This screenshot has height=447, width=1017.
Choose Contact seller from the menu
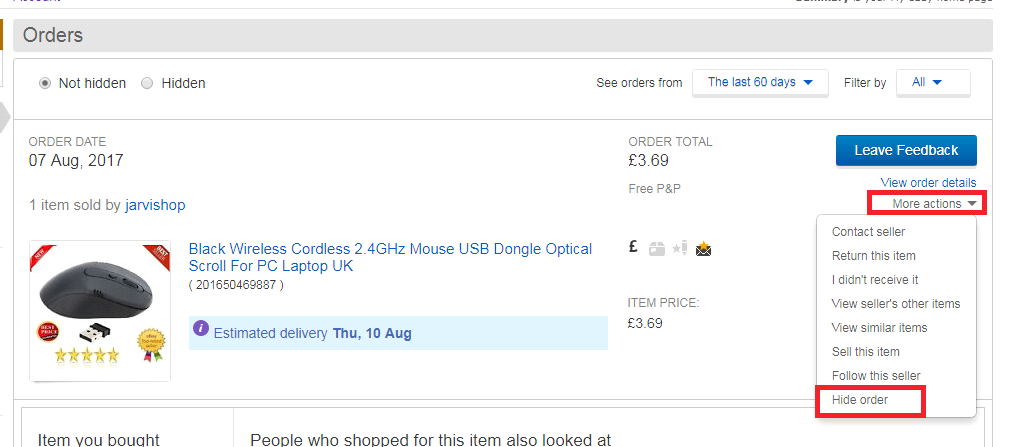click(x=868, y=232)
